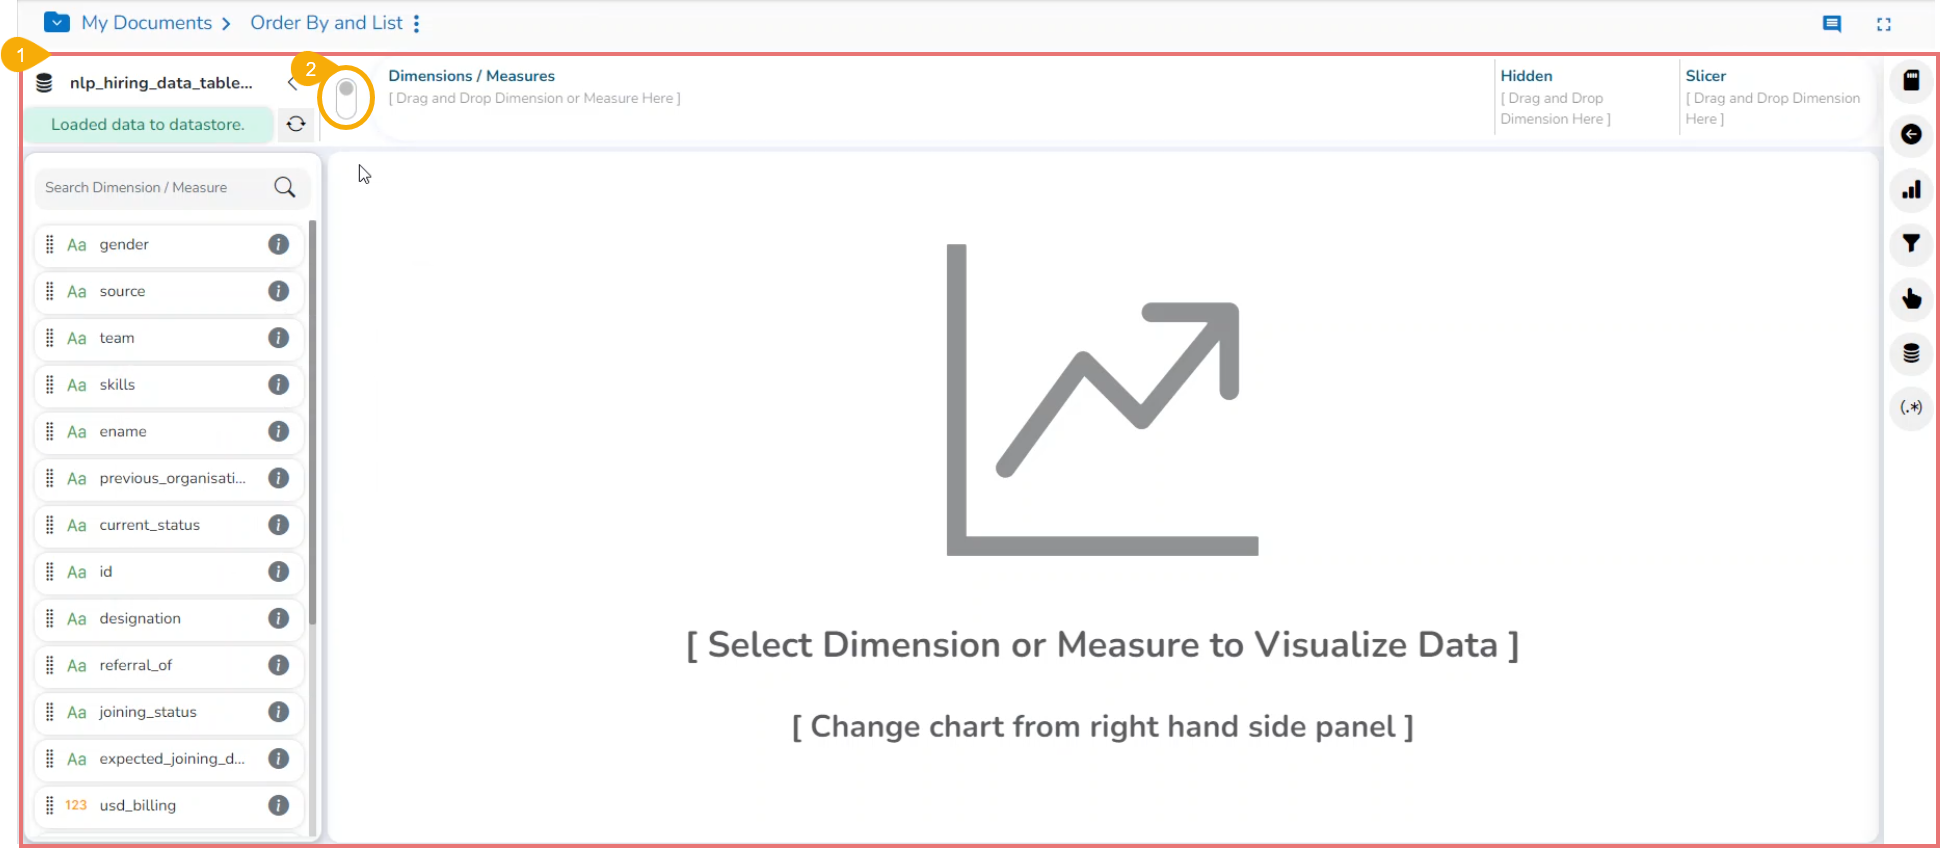The width and height of the screenshot is (1940, 848).
Task: Open the three-dot menu next to Order By and List
Action: point(417,23)
